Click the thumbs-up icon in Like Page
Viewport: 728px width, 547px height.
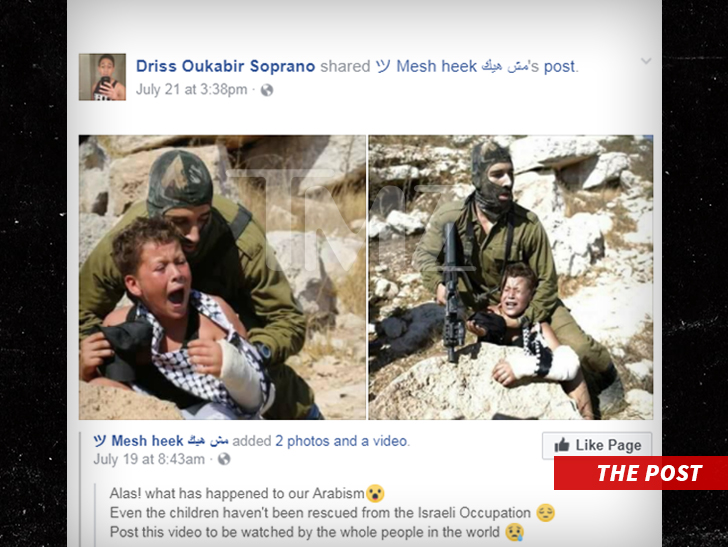pos(562,445)
